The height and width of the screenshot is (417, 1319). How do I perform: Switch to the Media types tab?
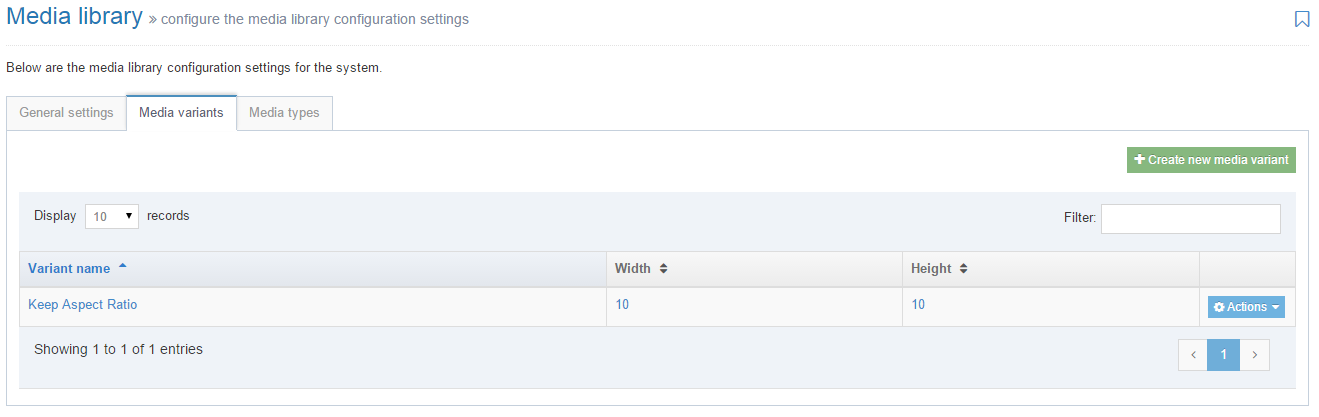point(284,113)
